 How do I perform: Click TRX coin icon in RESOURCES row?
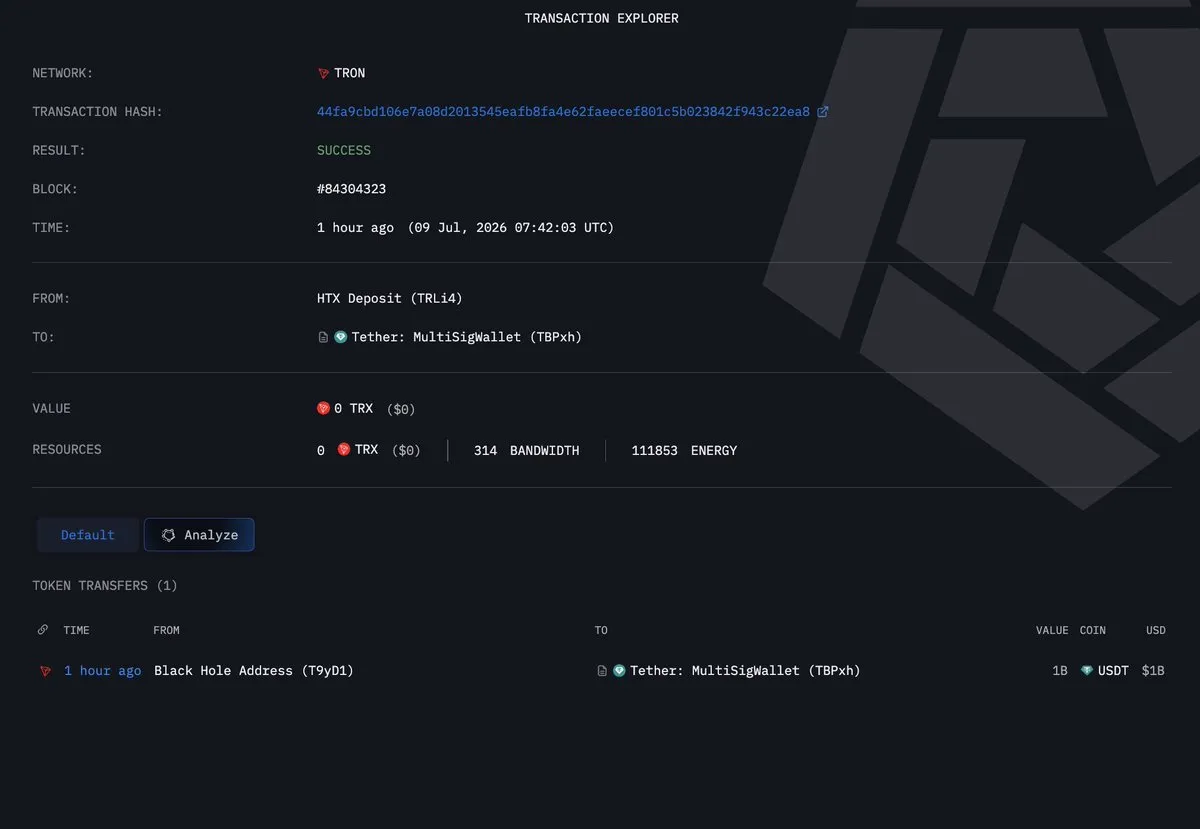[344, 450]
